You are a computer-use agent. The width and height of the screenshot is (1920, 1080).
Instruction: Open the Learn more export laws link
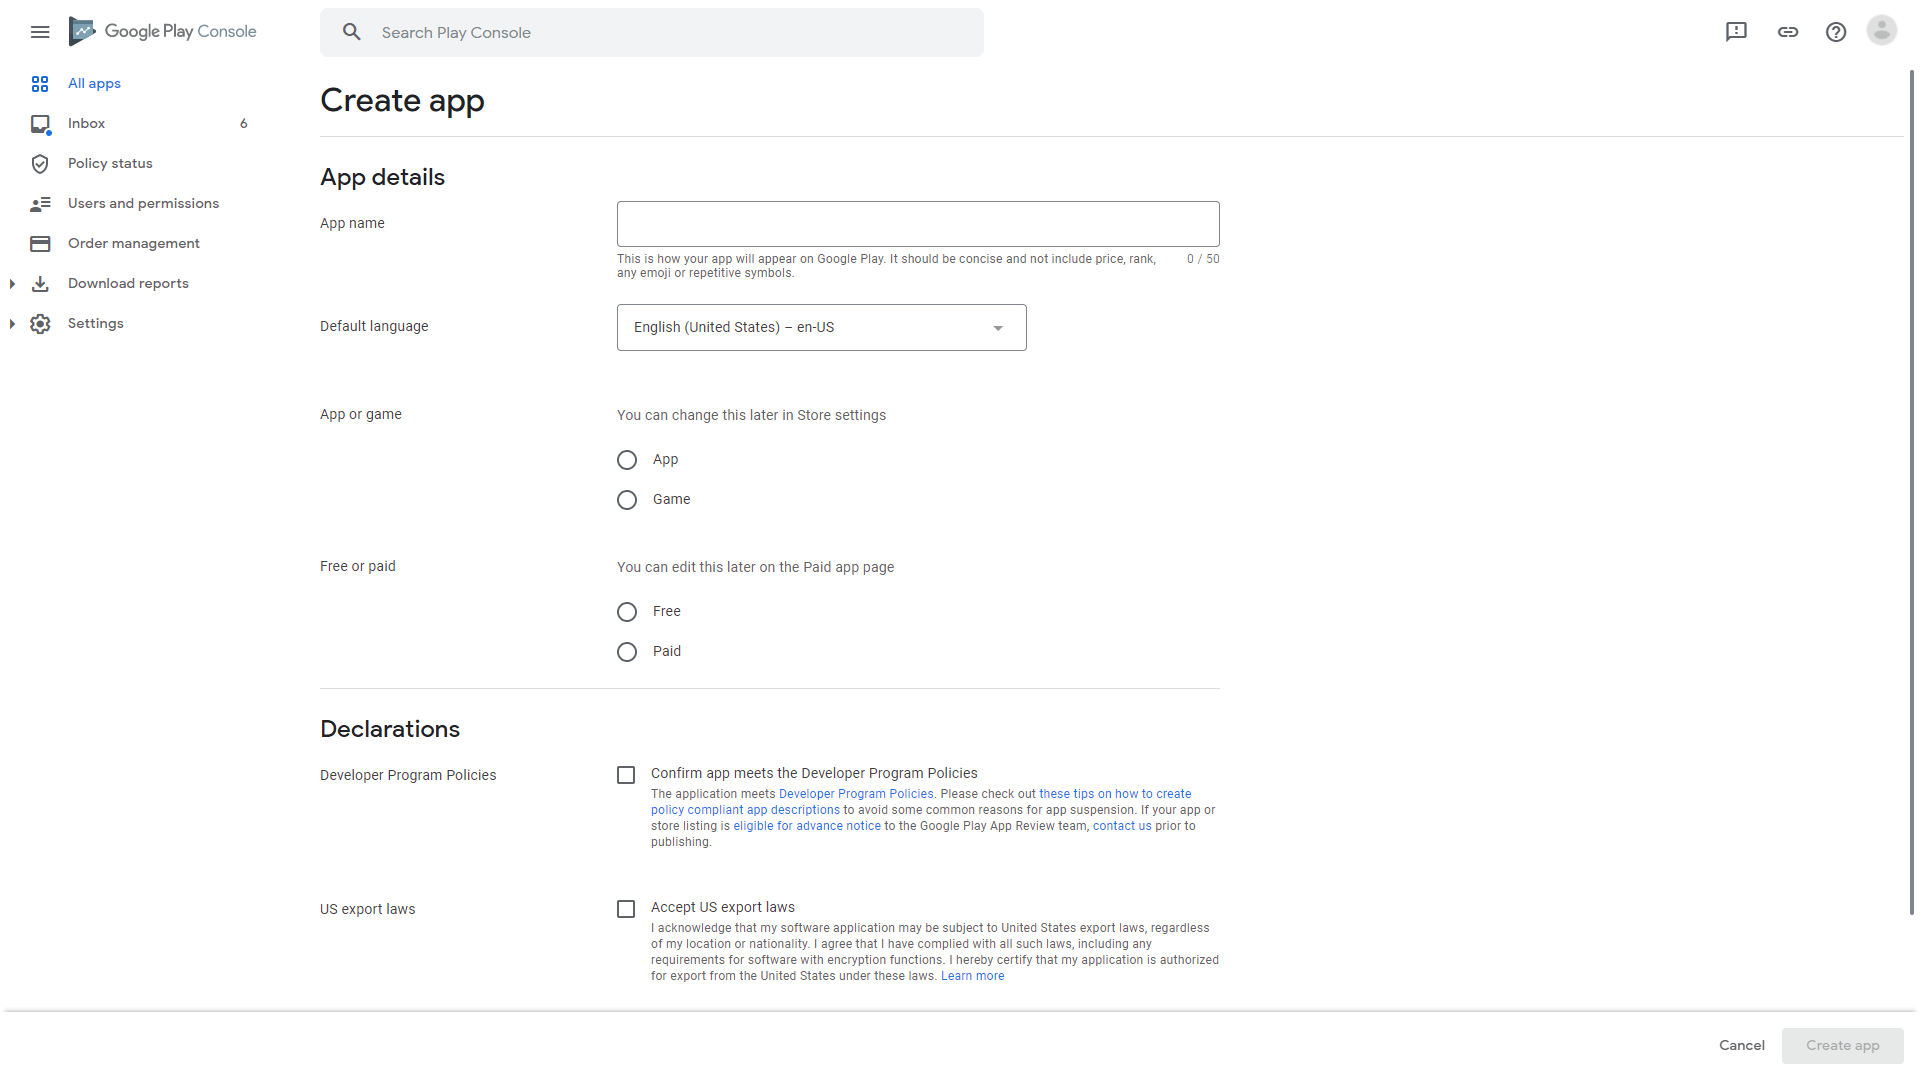click(972, 976)
